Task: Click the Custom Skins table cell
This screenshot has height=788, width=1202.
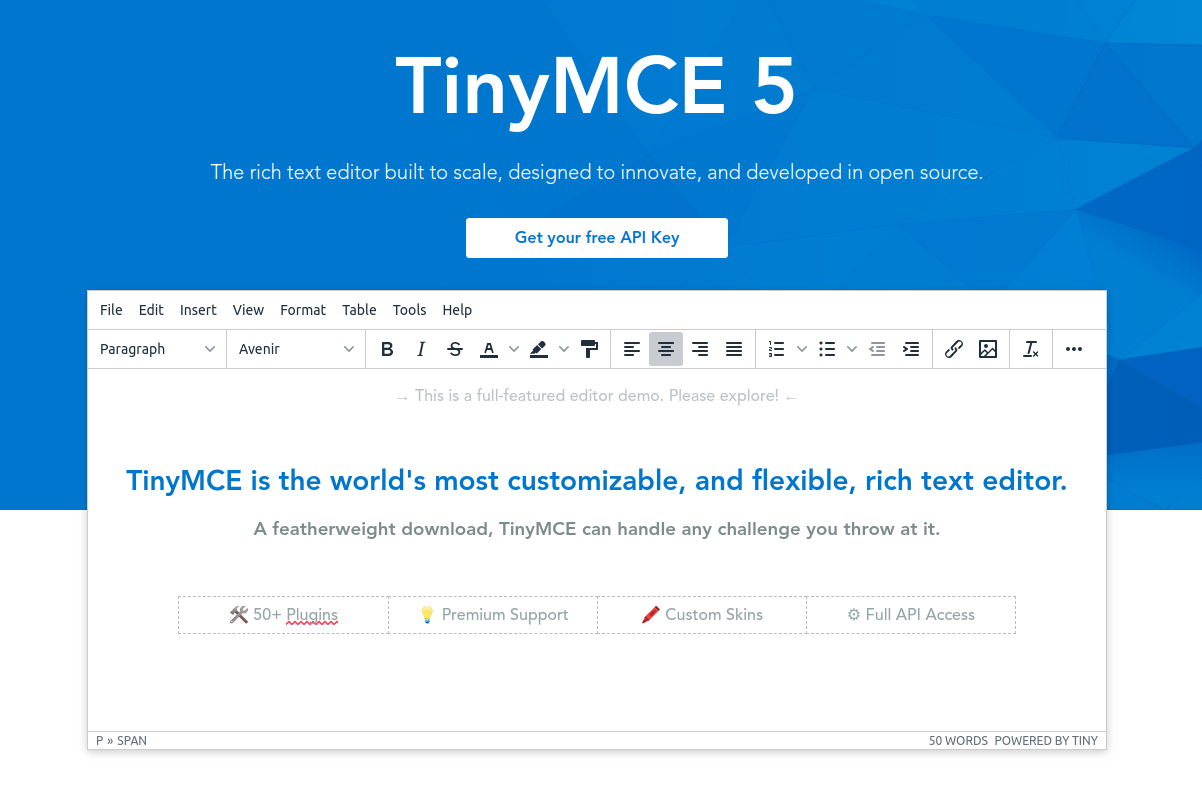Action: [702, 615]
